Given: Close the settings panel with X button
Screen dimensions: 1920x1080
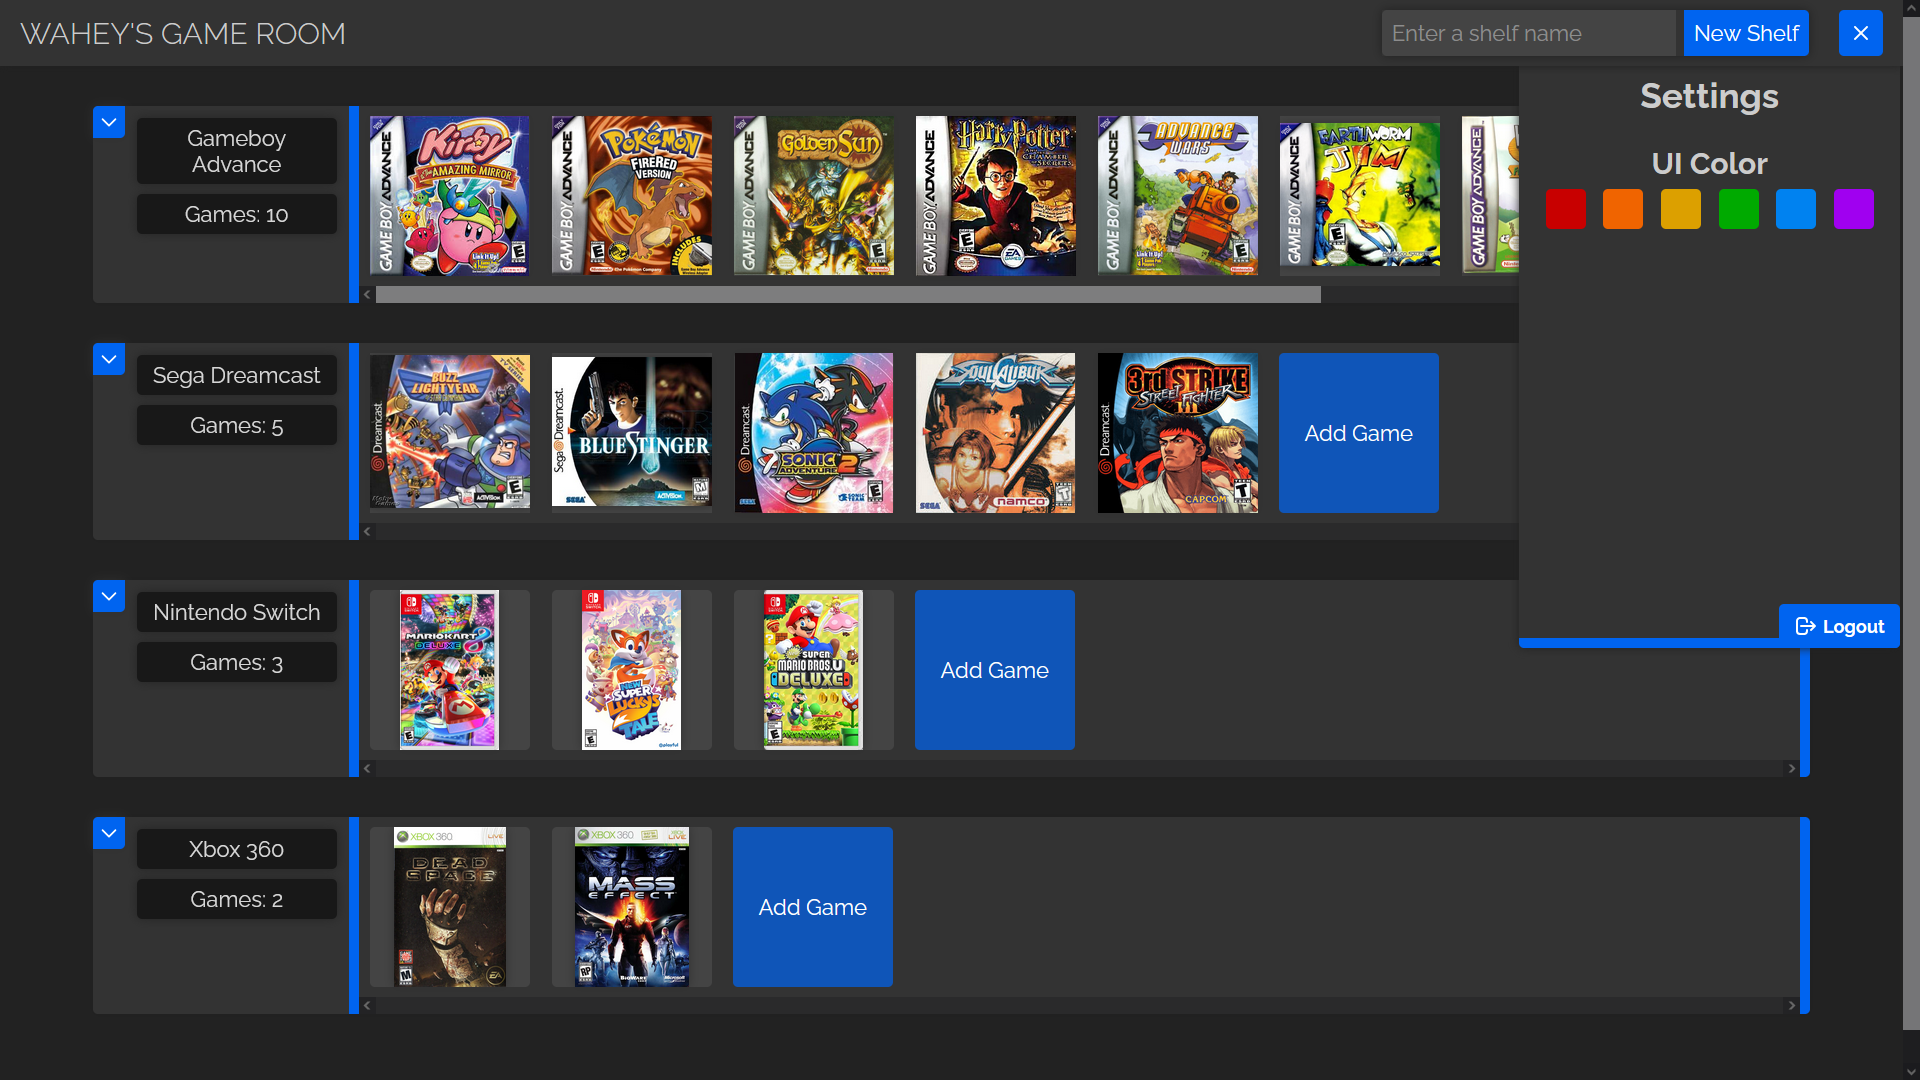Looking at the screenshot, I should point(1860,33).
